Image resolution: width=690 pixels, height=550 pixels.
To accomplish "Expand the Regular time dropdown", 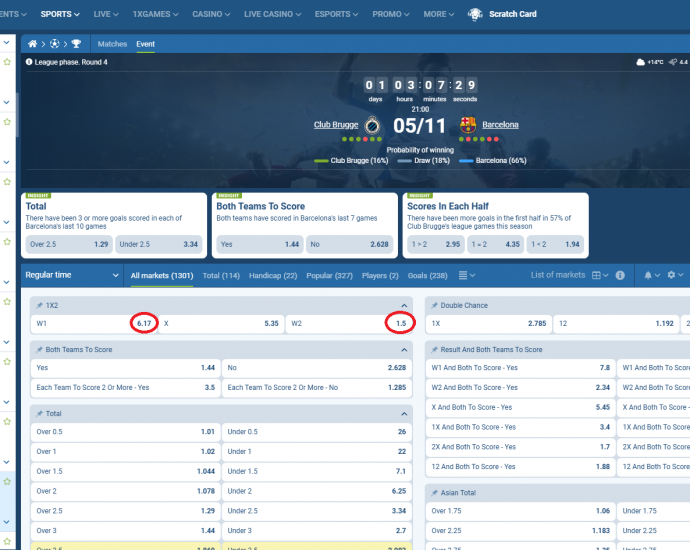I will pyautogui.click(x=72, y=275).
